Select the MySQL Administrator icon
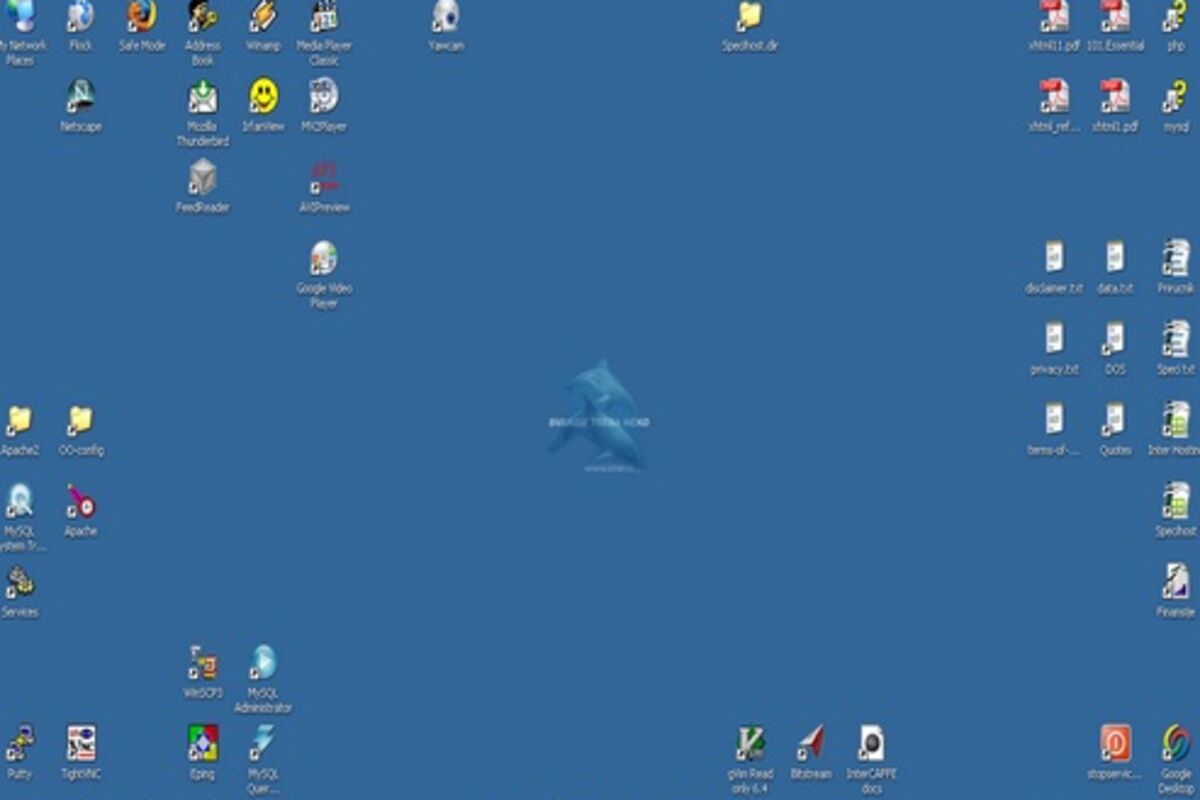The width and height of the screenshot is (1200, 800). 263,663
